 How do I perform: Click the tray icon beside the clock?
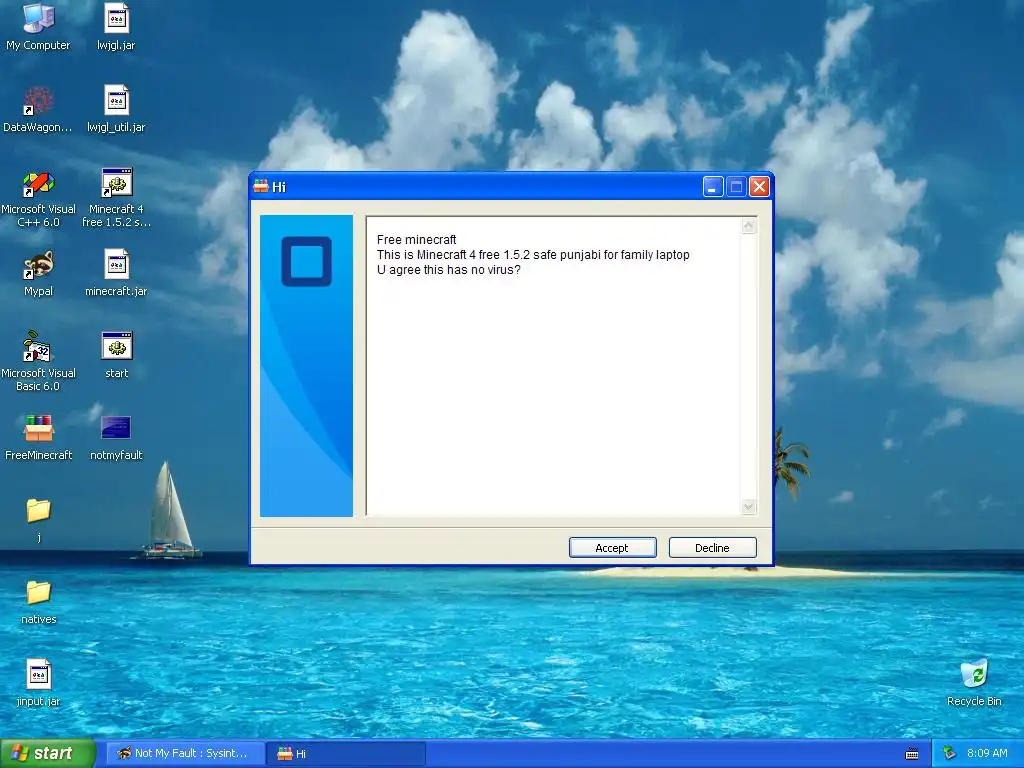(x=949, y=754)
